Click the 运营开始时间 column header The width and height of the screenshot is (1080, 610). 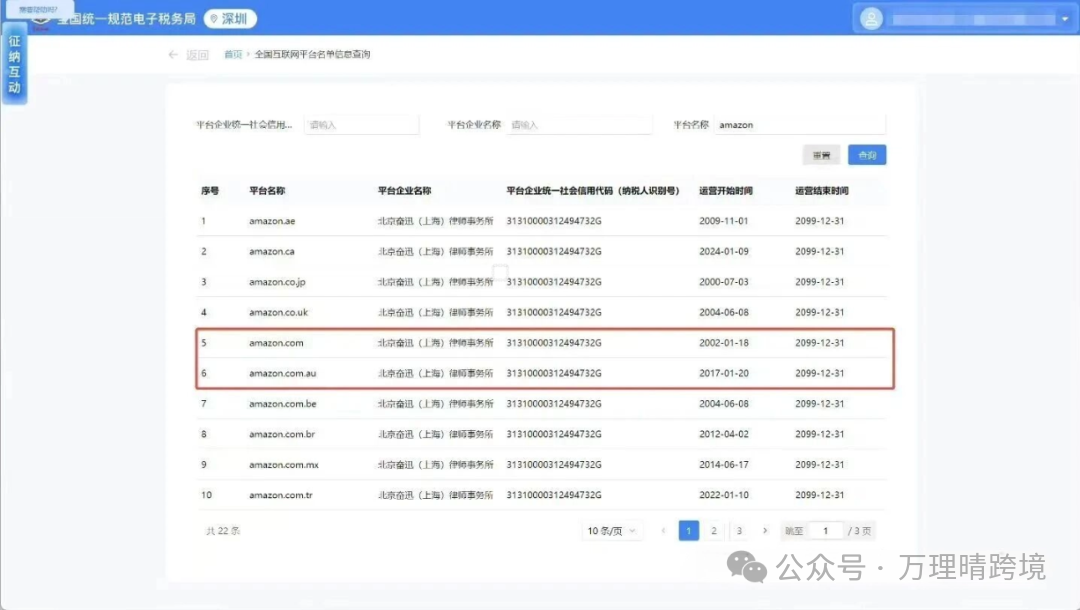[x=725, y=191]
